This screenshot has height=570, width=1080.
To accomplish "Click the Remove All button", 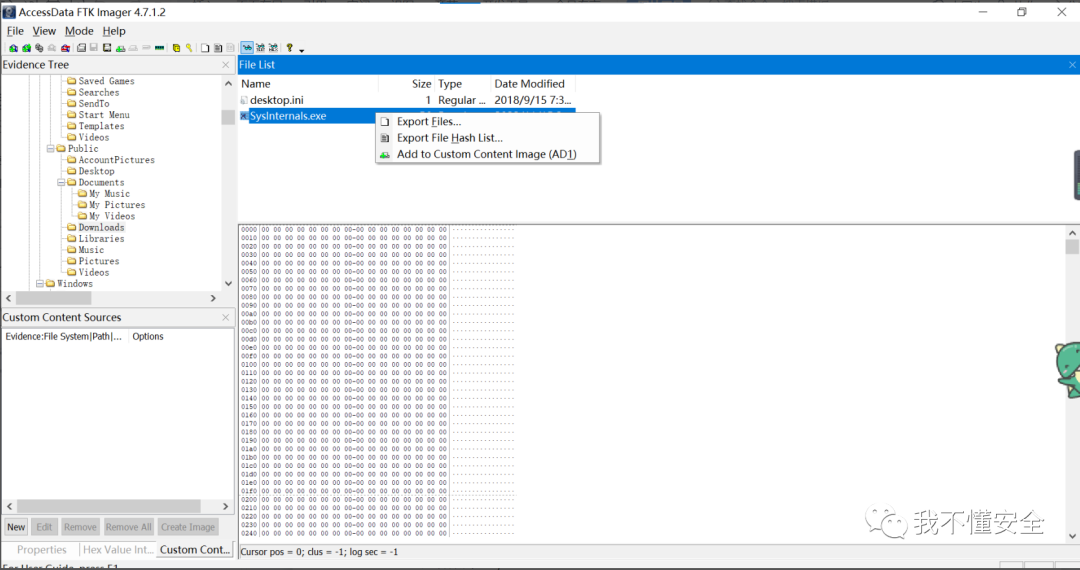I will [128, 527].
